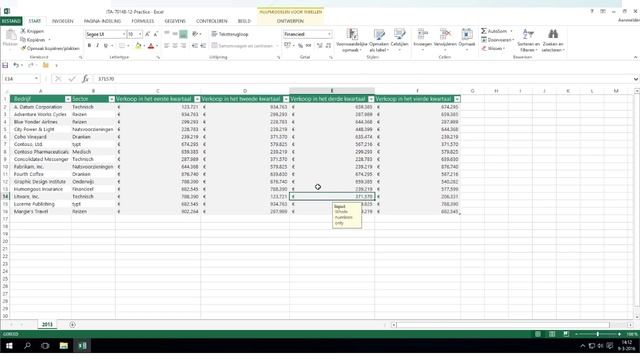This screenshot has width=640, height=360.
Task: Decrease font size with smaller A icon
Action: tap(156, 34)
